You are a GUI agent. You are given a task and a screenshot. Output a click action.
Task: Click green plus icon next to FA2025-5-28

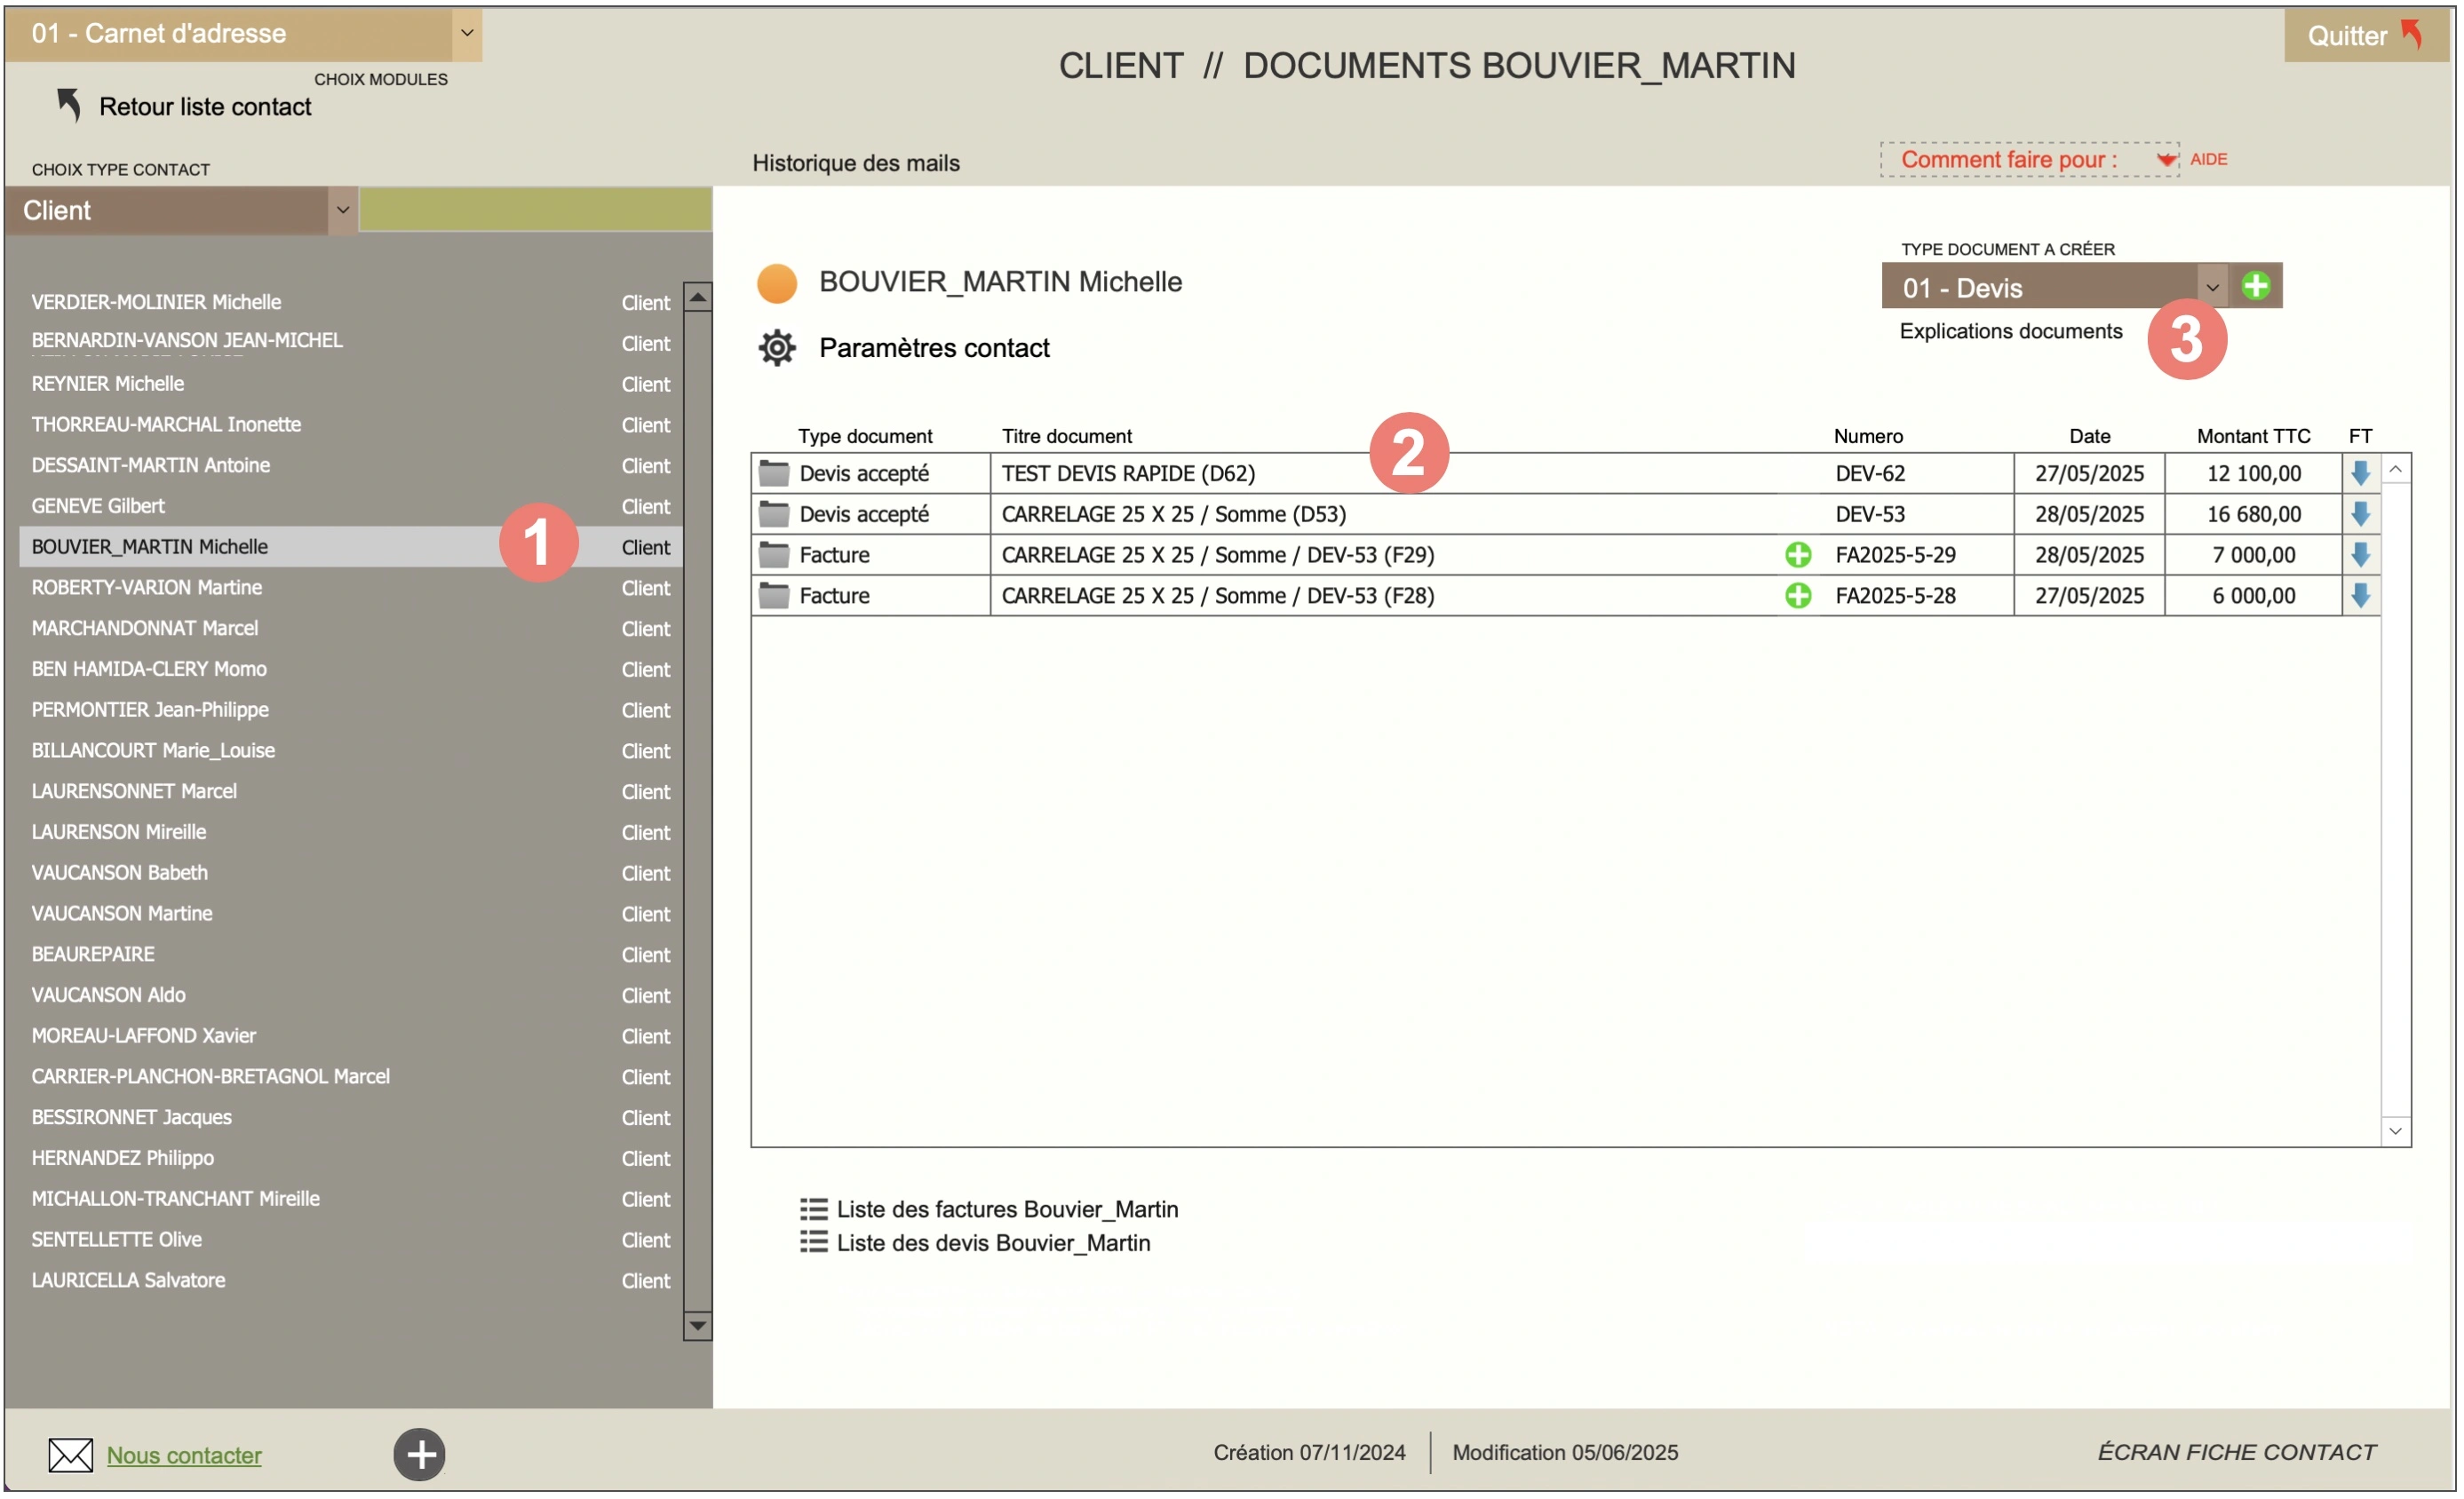point(1798,595)
